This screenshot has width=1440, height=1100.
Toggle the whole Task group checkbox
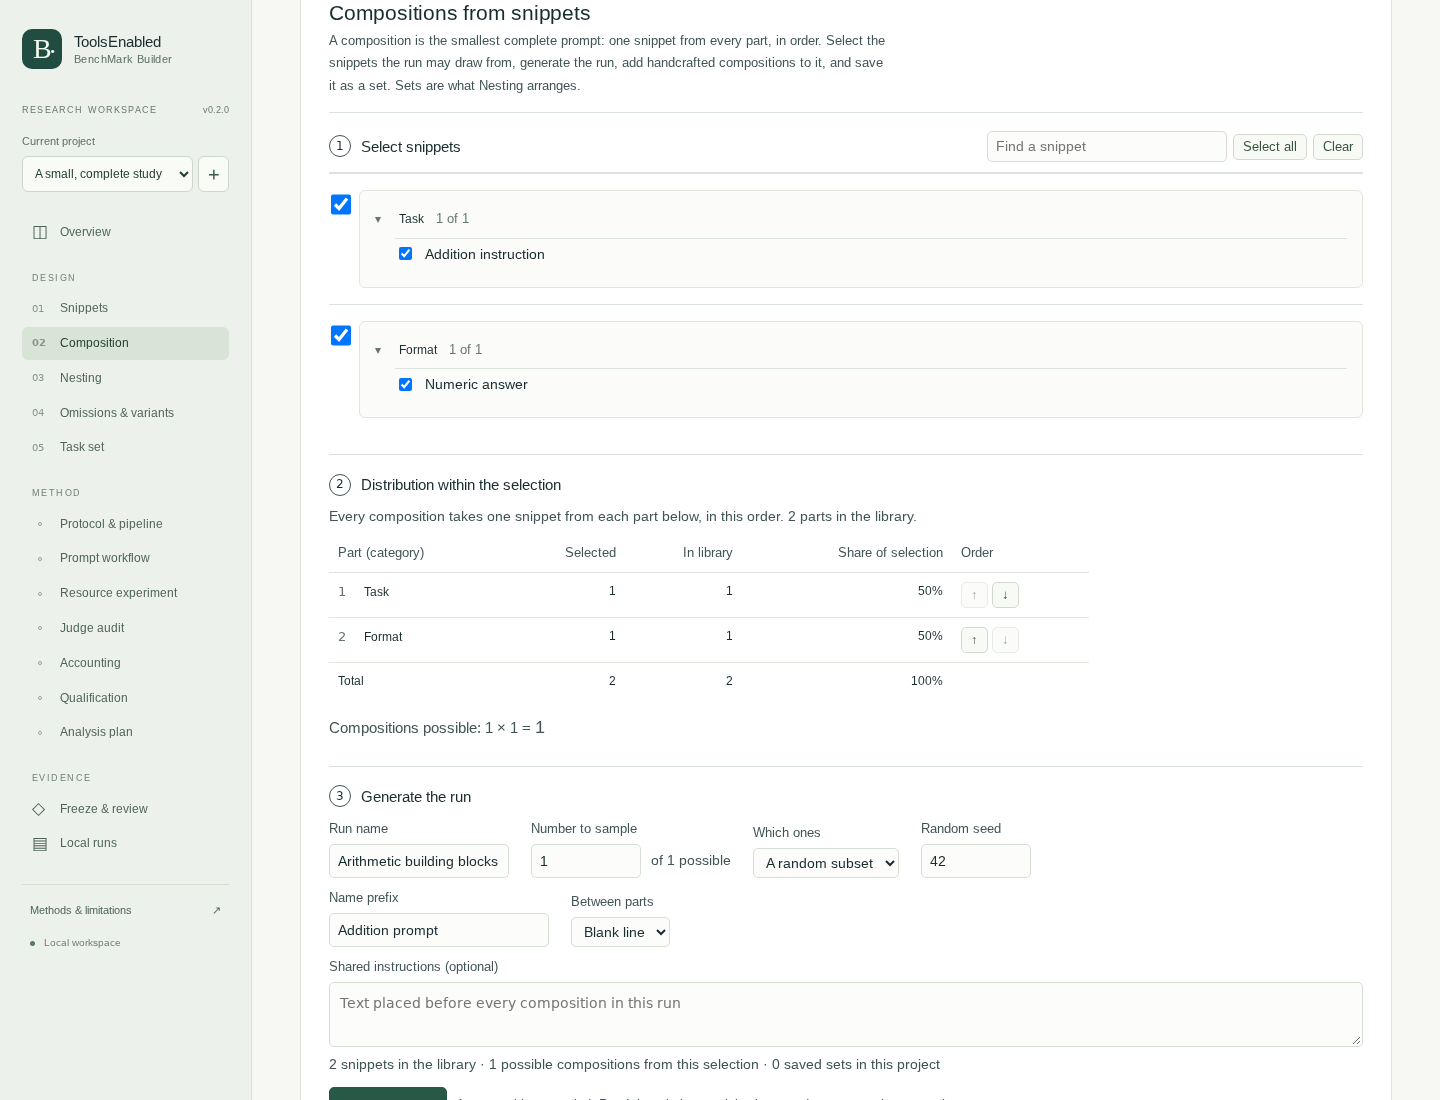click(x=341, y=205)
